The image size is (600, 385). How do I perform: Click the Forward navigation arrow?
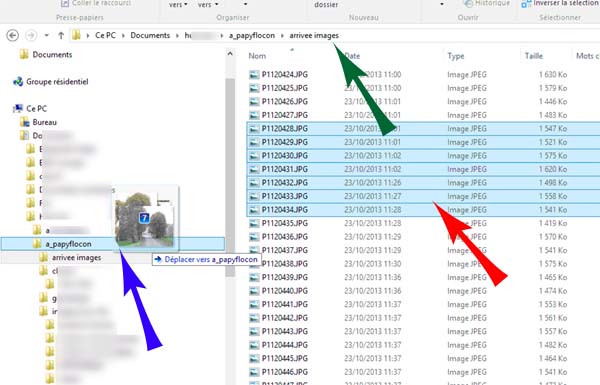coord(31,36)
